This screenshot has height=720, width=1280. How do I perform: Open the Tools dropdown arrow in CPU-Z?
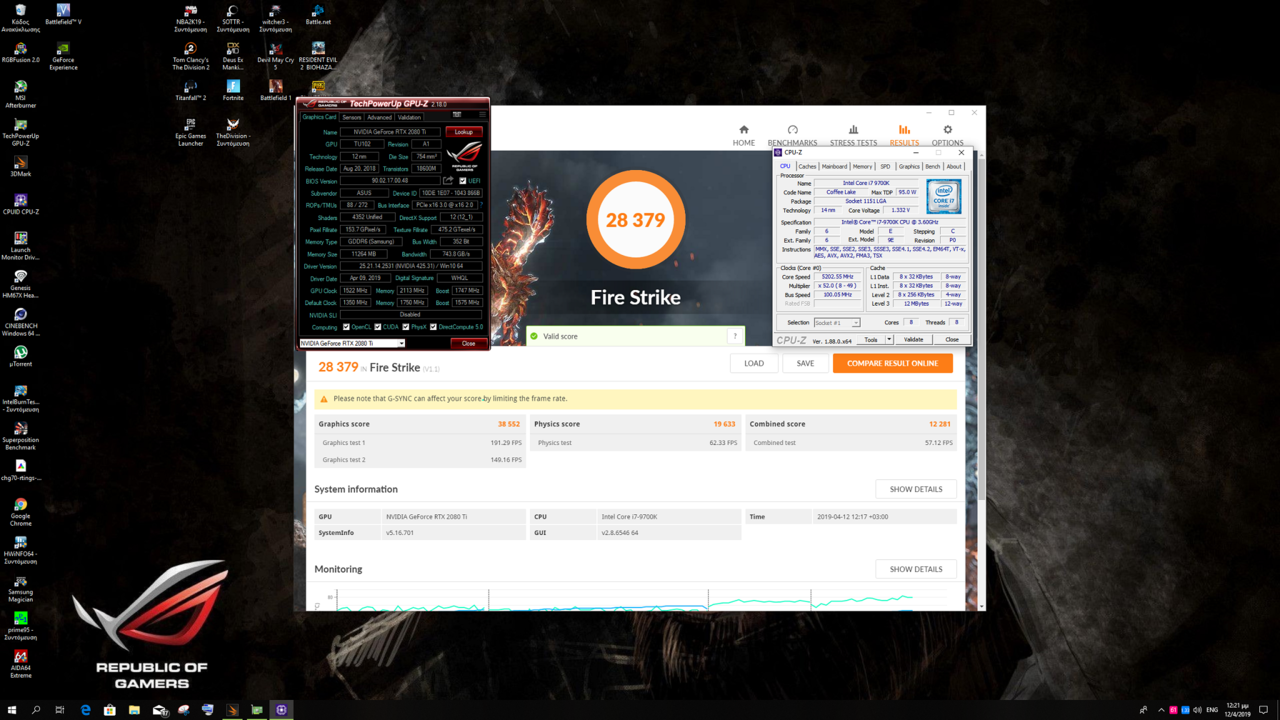coord(889,340)
